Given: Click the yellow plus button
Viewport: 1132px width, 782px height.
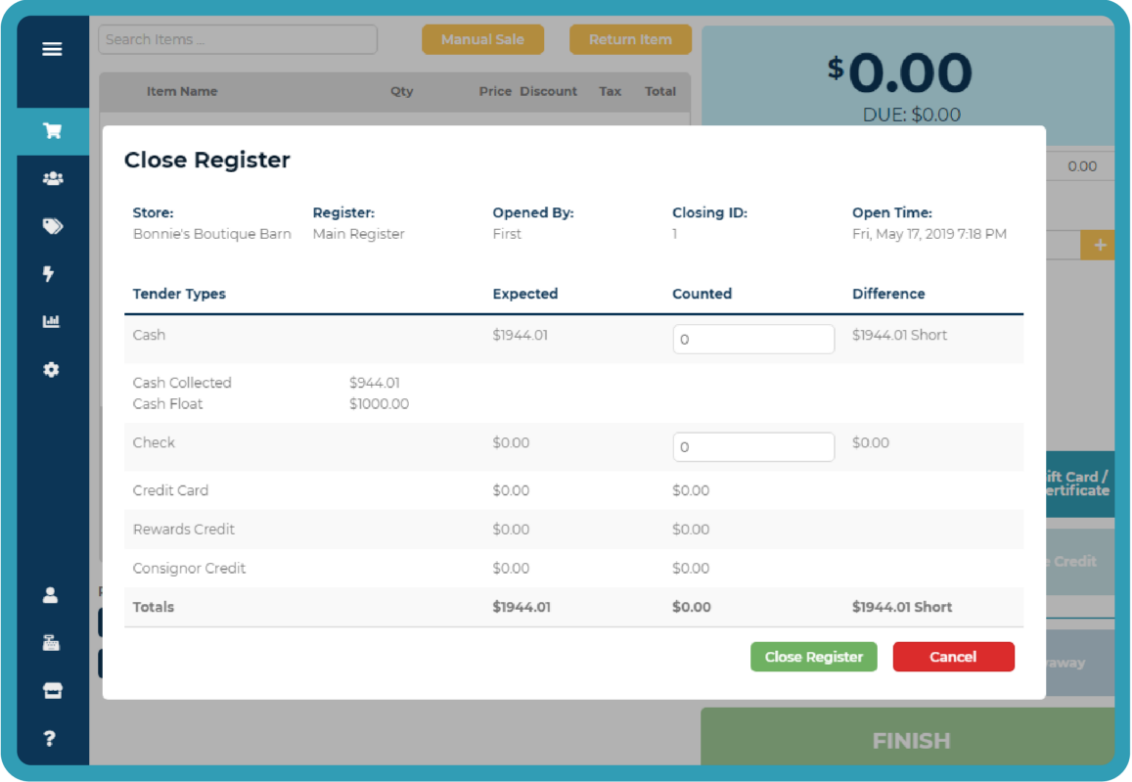Looking at the screenshot, I should pyautogui.click(x=1099, y=245).
